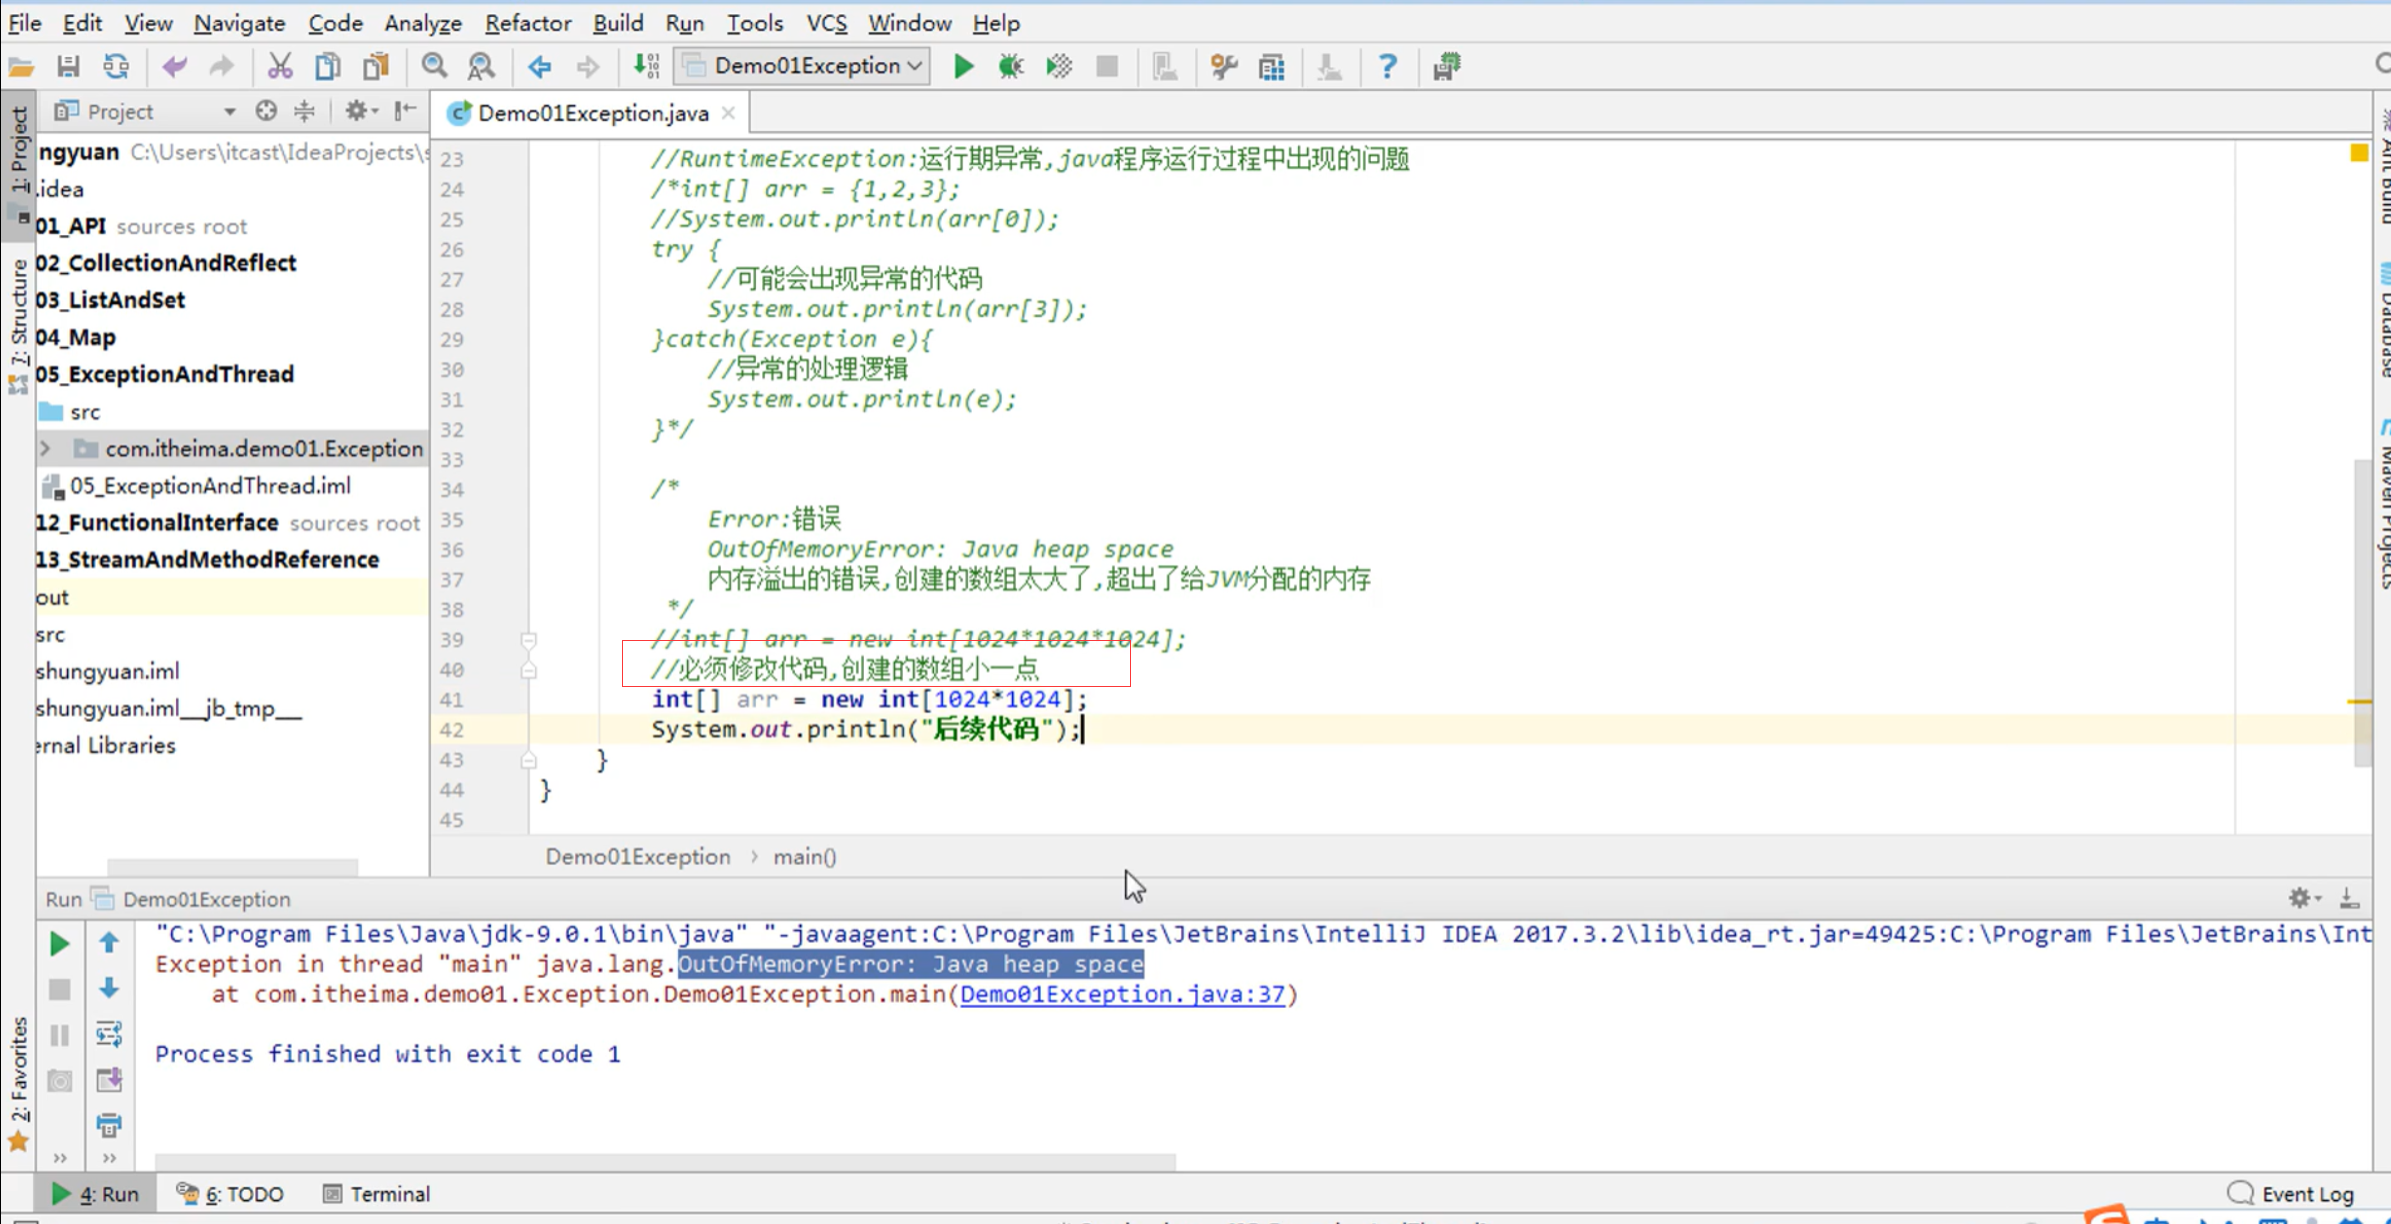This screenshot has width=2391, height=1224.
Task: Expand the com.itheima.demo01.Exception package
Action: (x=45, y=449)
